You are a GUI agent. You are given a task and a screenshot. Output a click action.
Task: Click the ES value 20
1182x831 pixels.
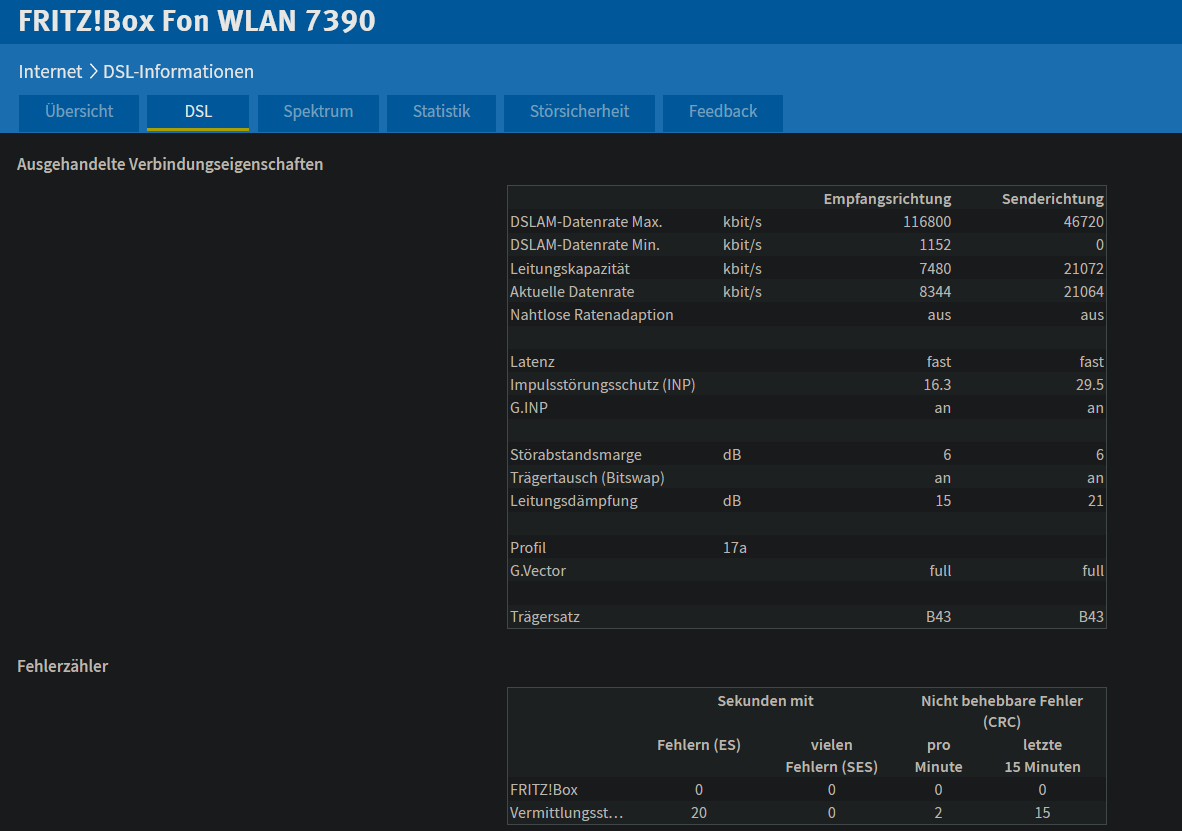point(699,813)
